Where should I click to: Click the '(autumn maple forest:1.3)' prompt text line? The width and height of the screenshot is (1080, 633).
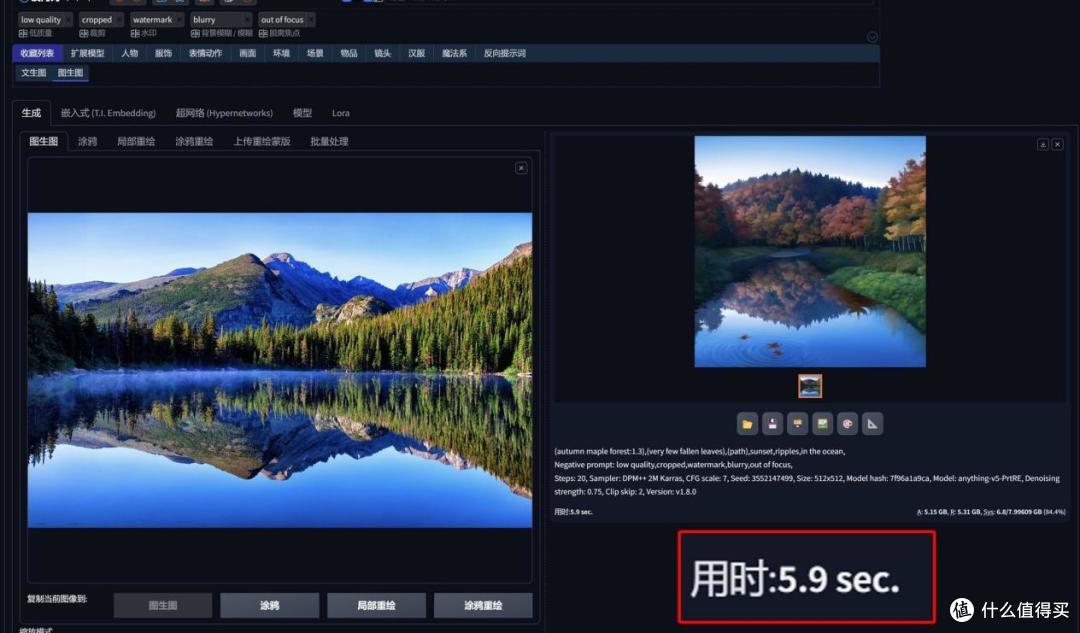tap(699, 451)
